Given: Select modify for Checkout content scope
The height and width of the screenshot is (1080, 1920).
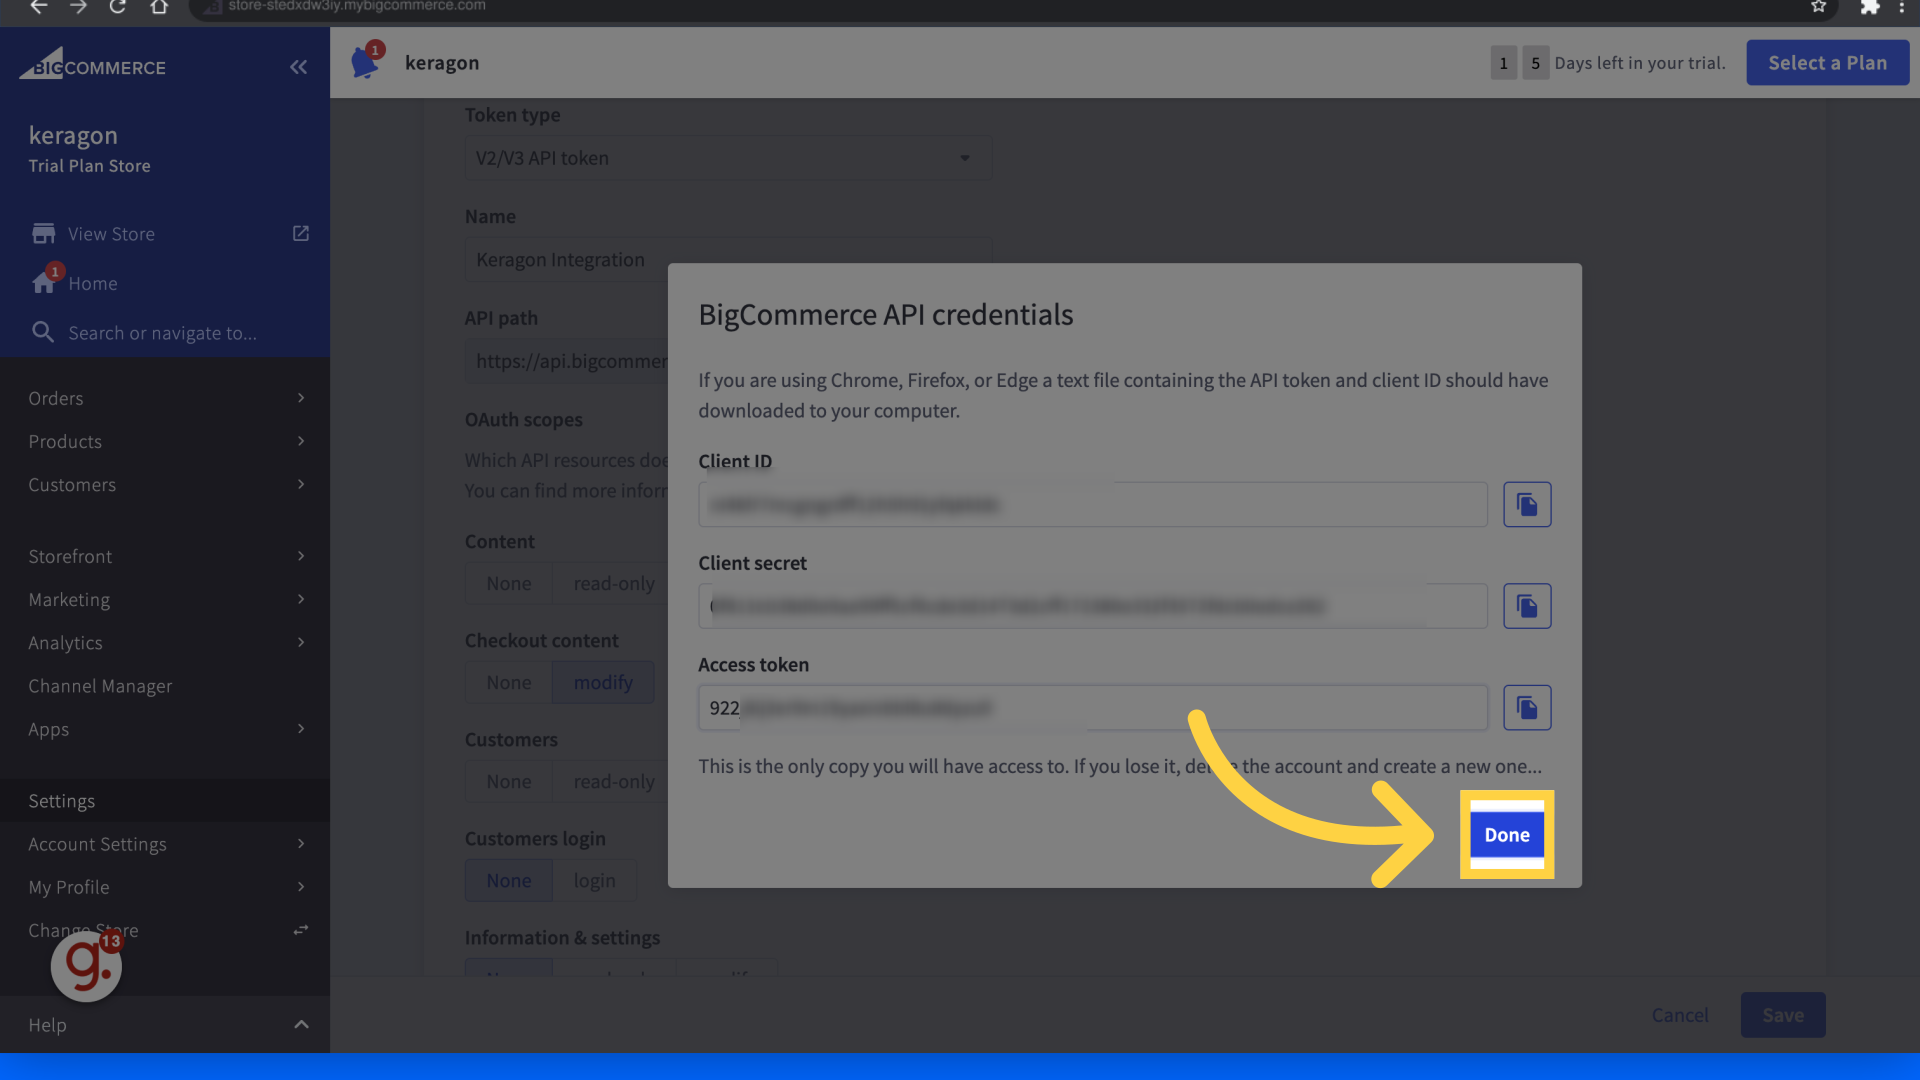Looking at the screenshot, I should coord(603,682).
